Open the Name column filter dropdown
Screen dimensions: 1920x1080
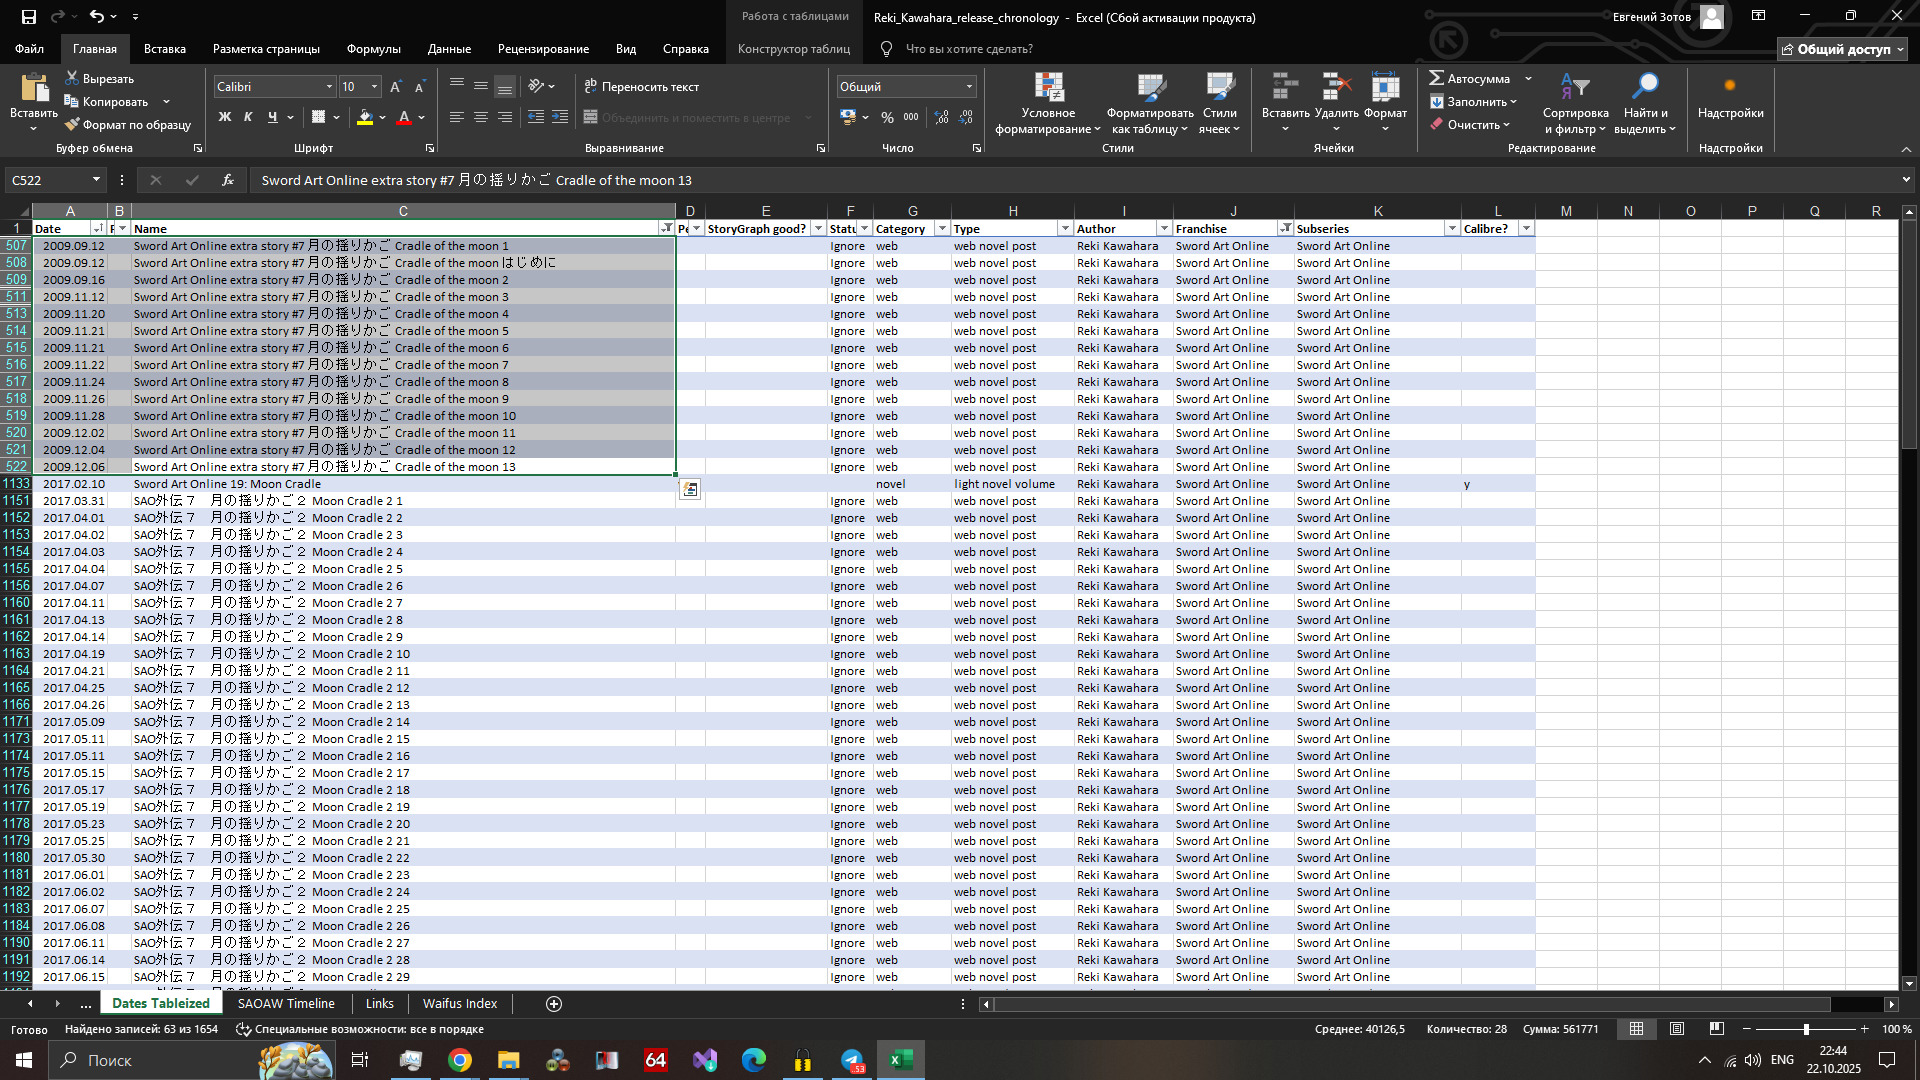click(x=667, y=229)
